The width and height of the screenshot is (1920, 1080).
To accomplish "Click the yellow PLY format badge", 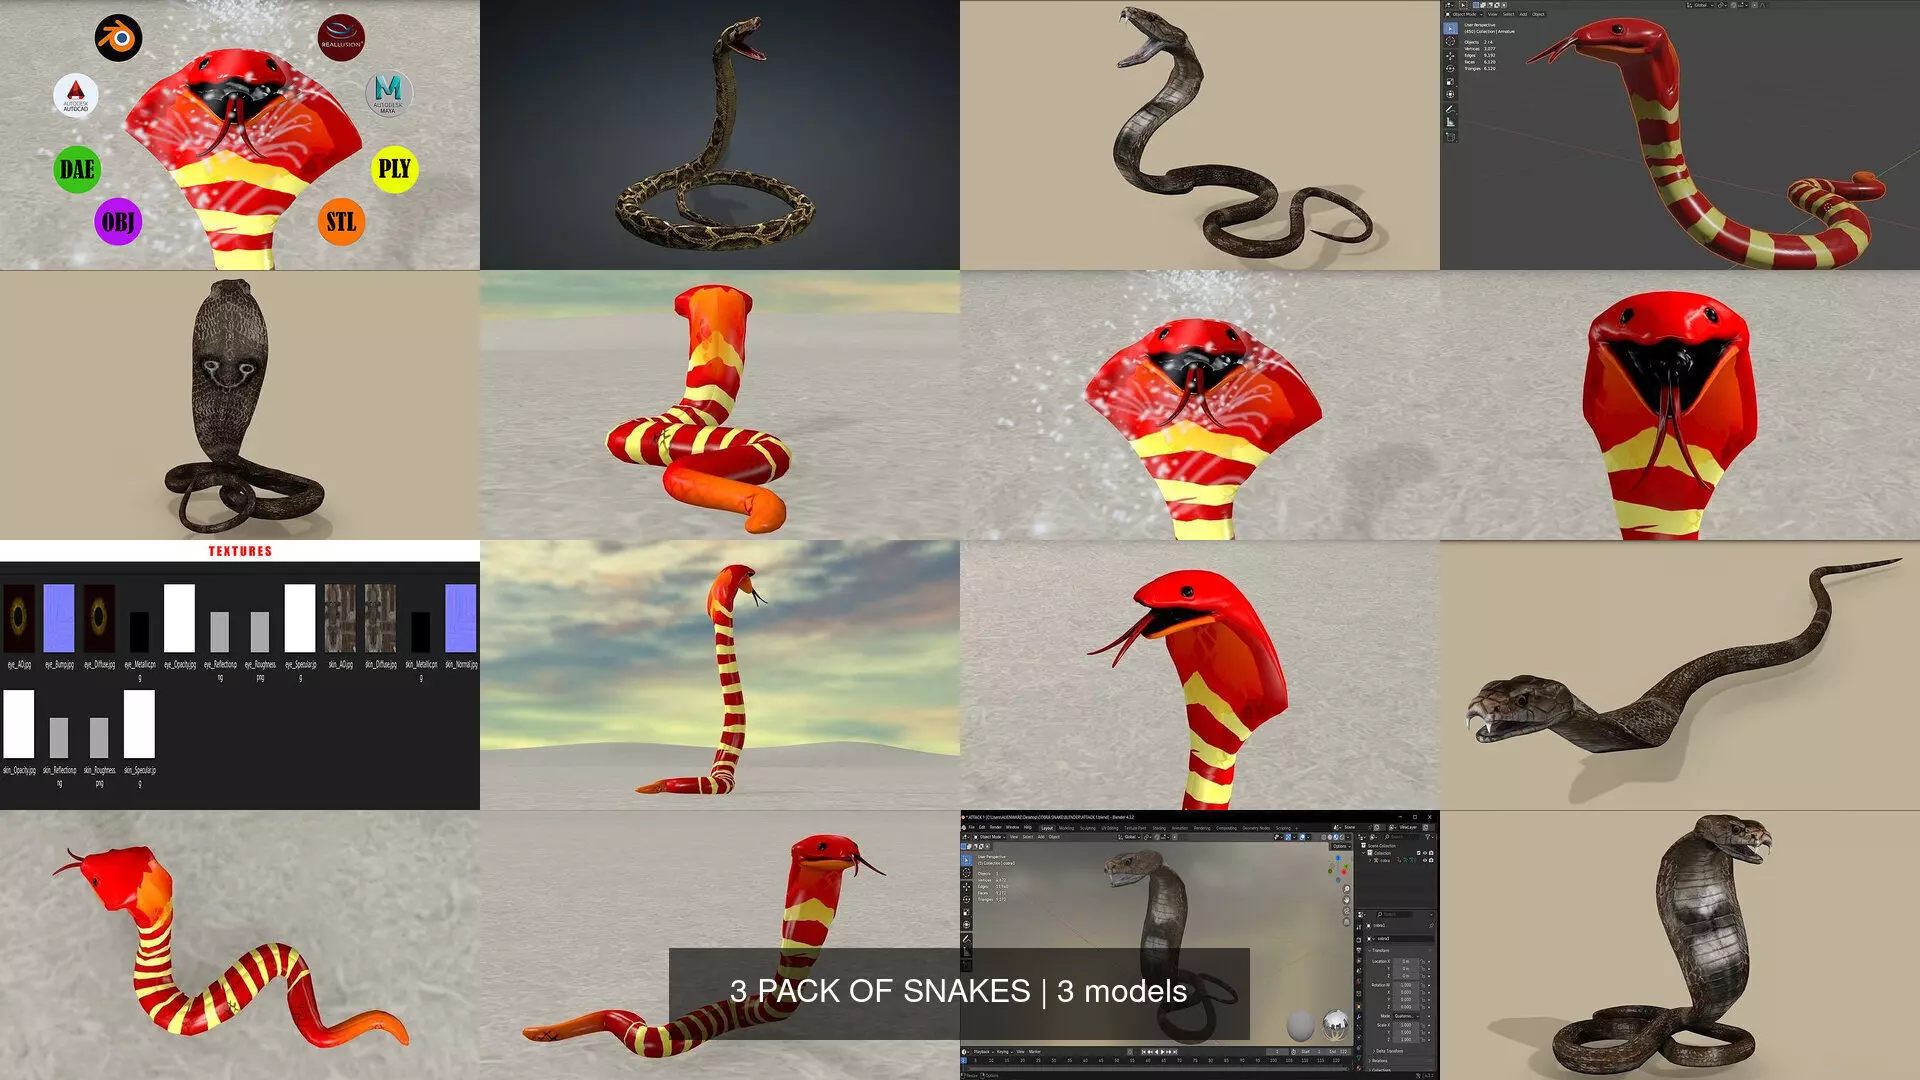I will click(x=394, y=169).
